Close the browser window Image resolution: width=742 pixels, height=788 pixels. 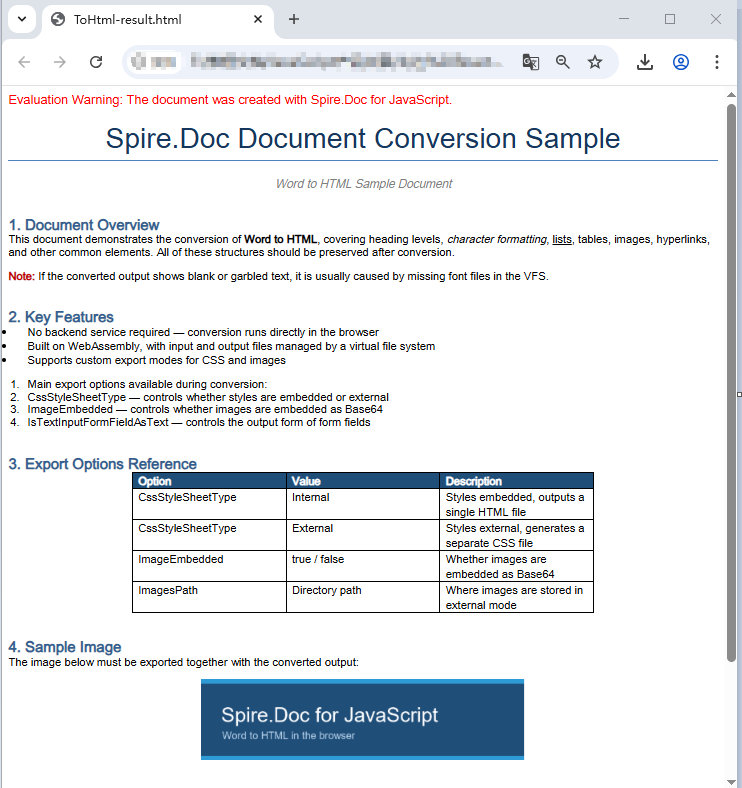[716, 19]
